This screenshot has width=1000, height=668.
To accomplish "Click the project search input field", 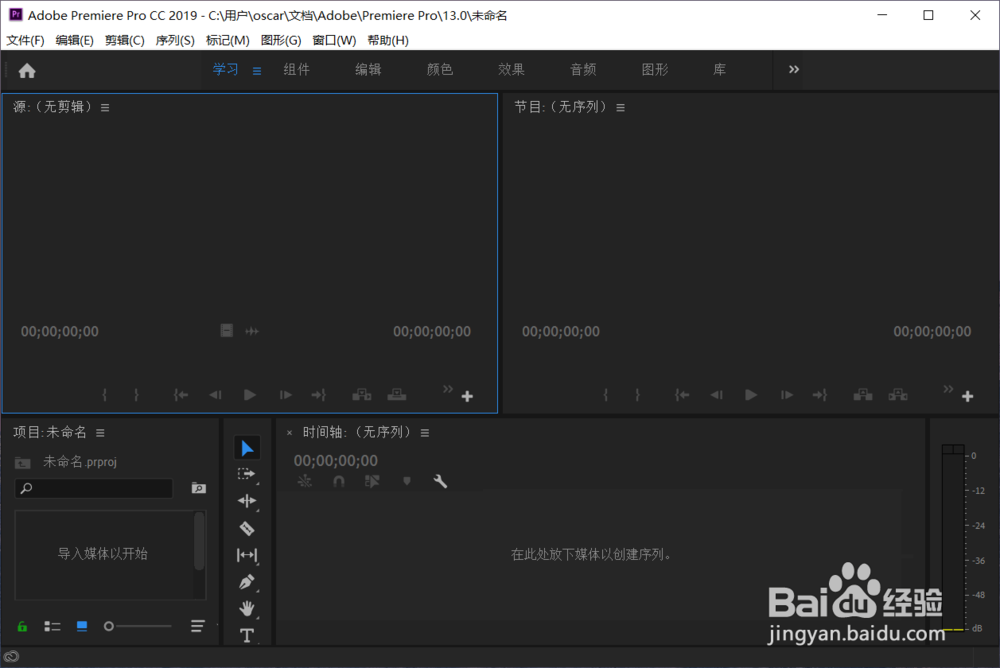I will 94,488.
